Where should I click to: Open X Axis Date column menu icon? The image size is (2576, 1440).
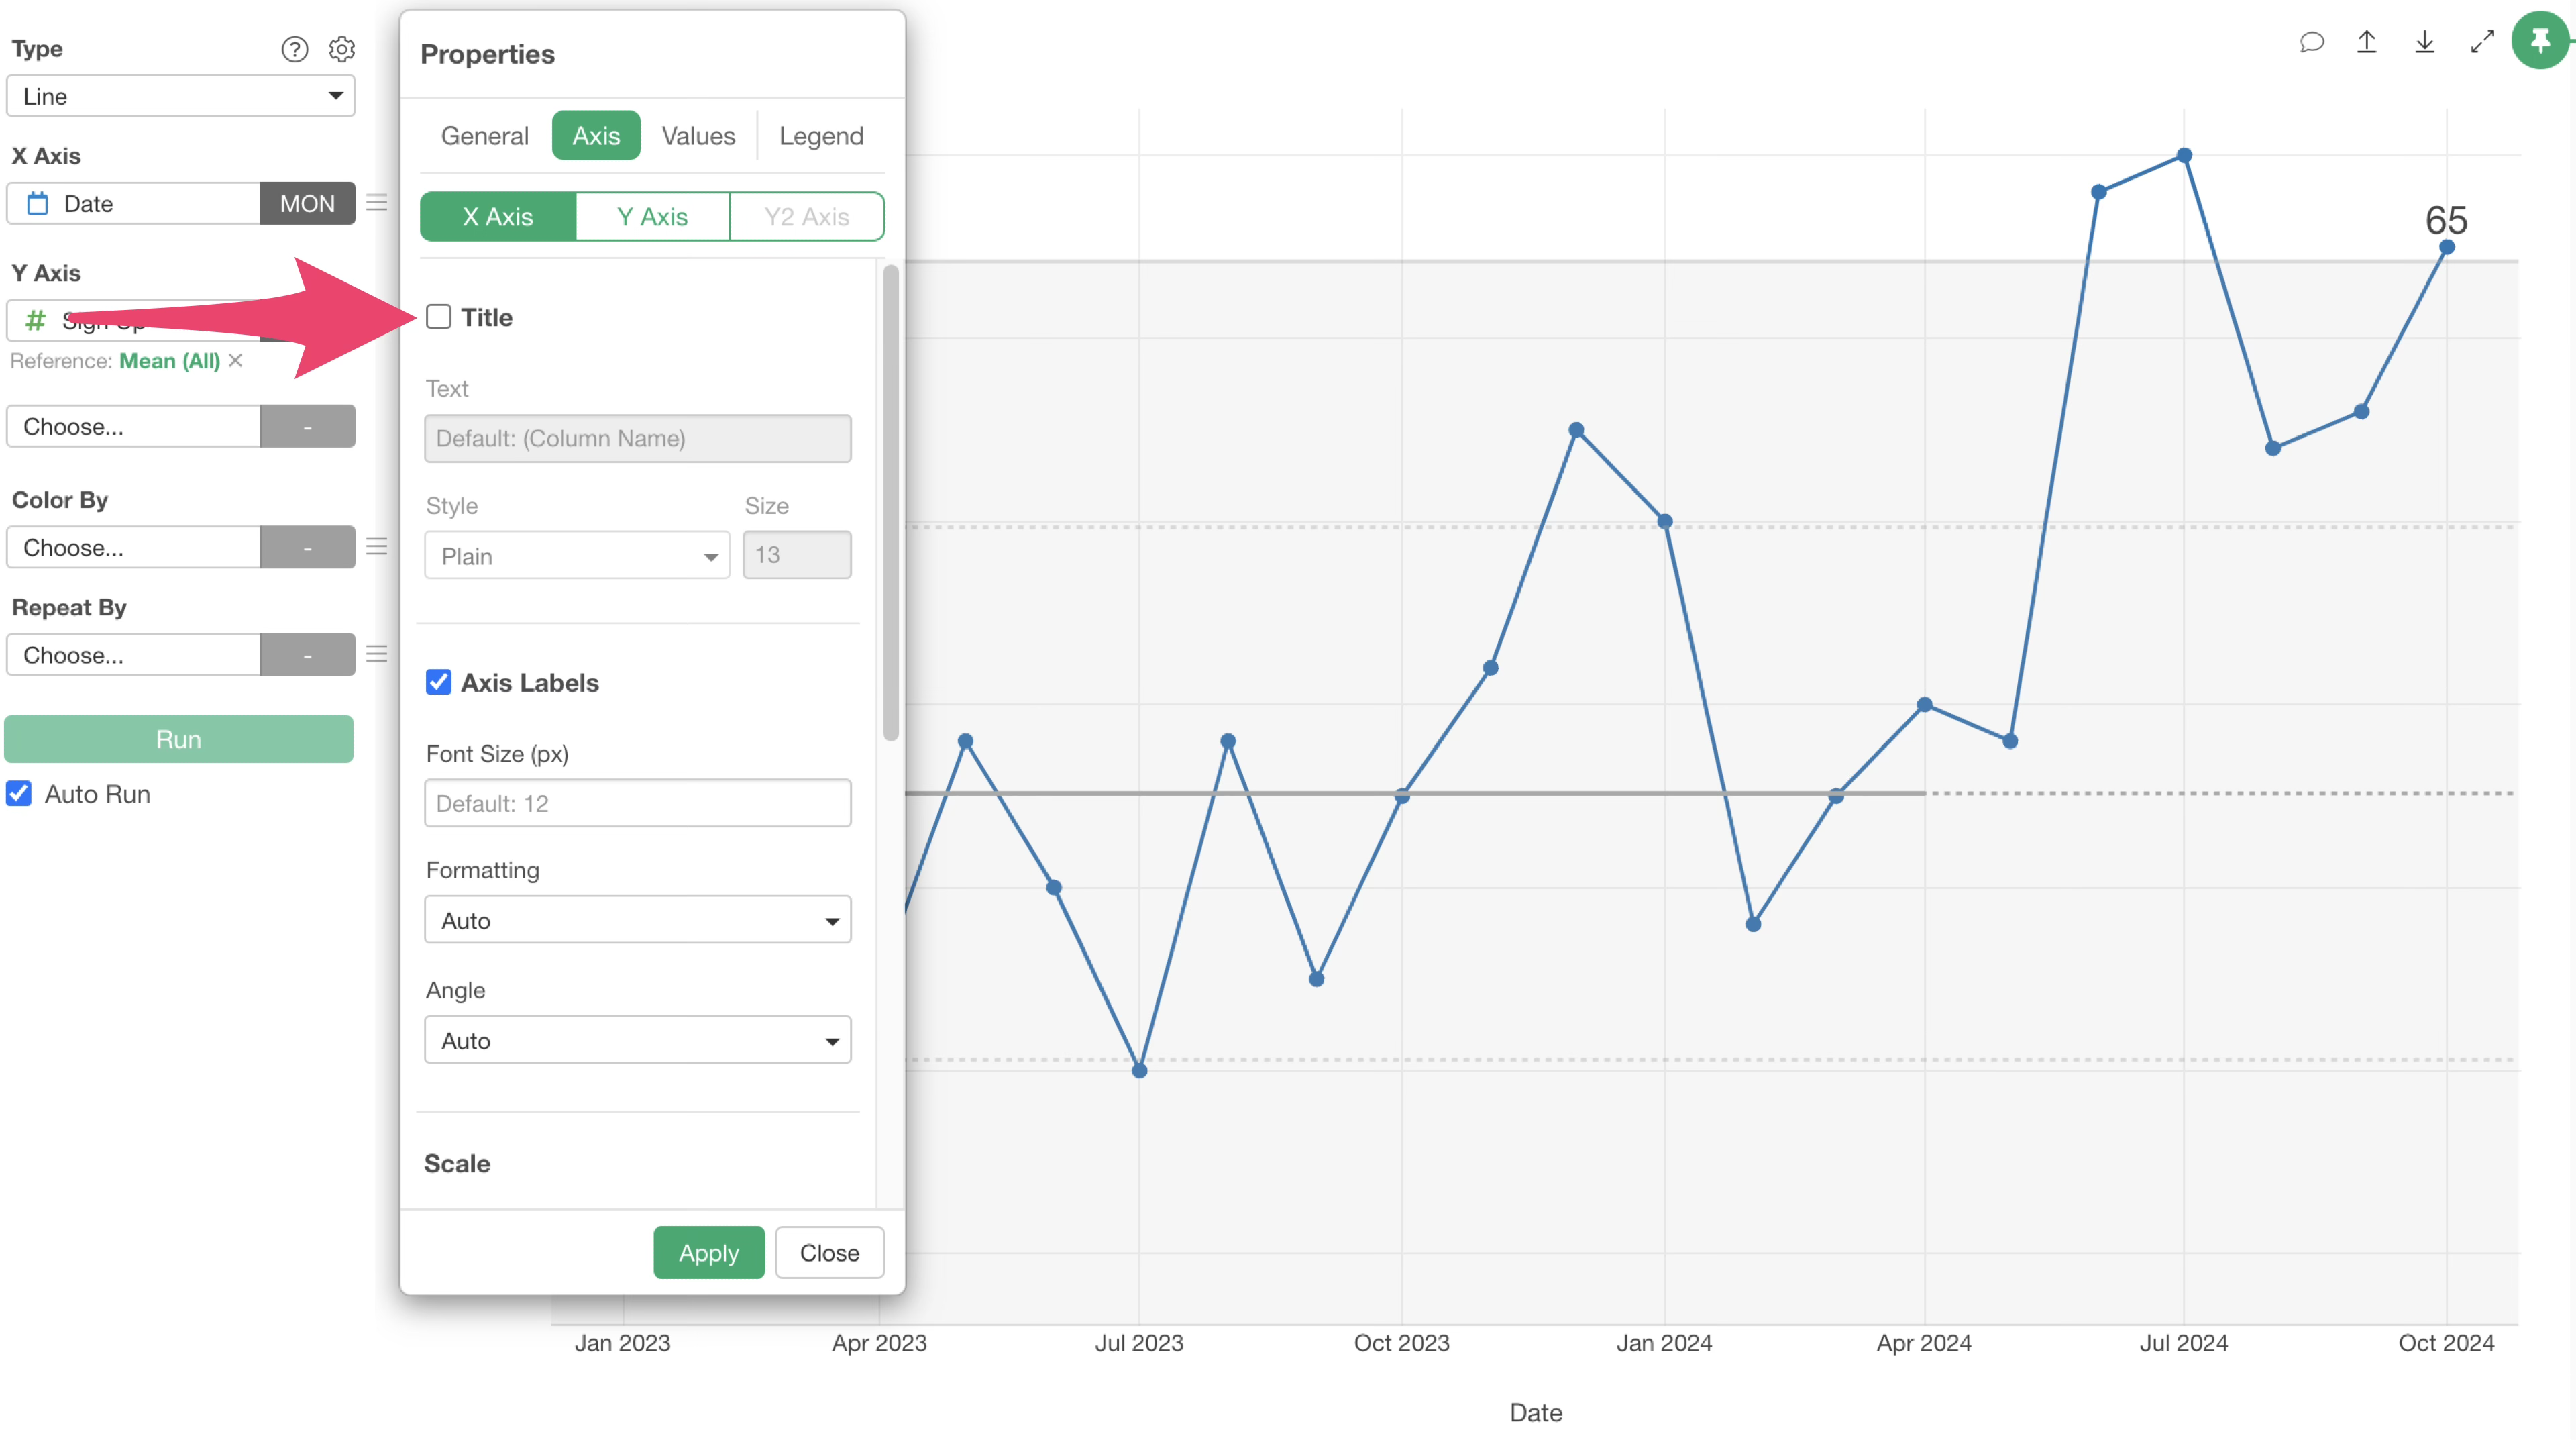[377, 203]
